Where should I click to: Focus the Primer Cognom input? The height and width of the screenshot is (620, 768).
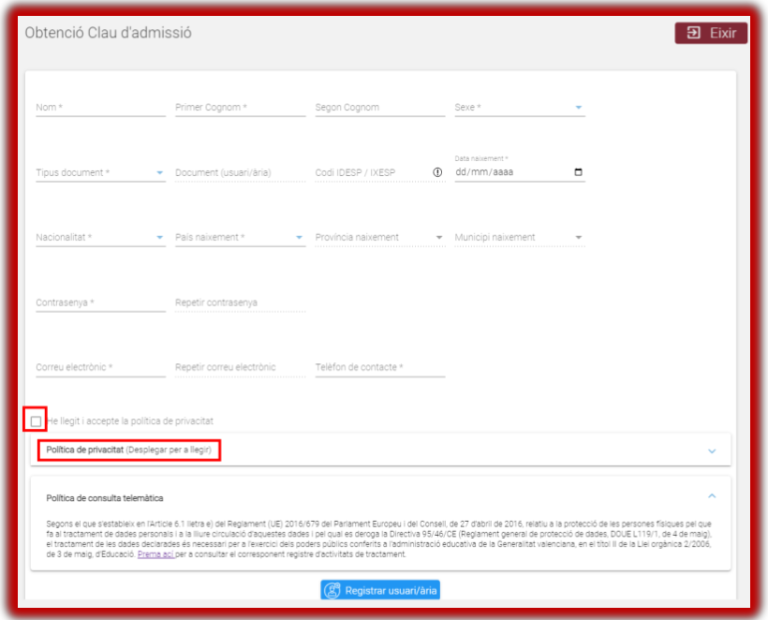pyautogui.click(x=240, y=108)
